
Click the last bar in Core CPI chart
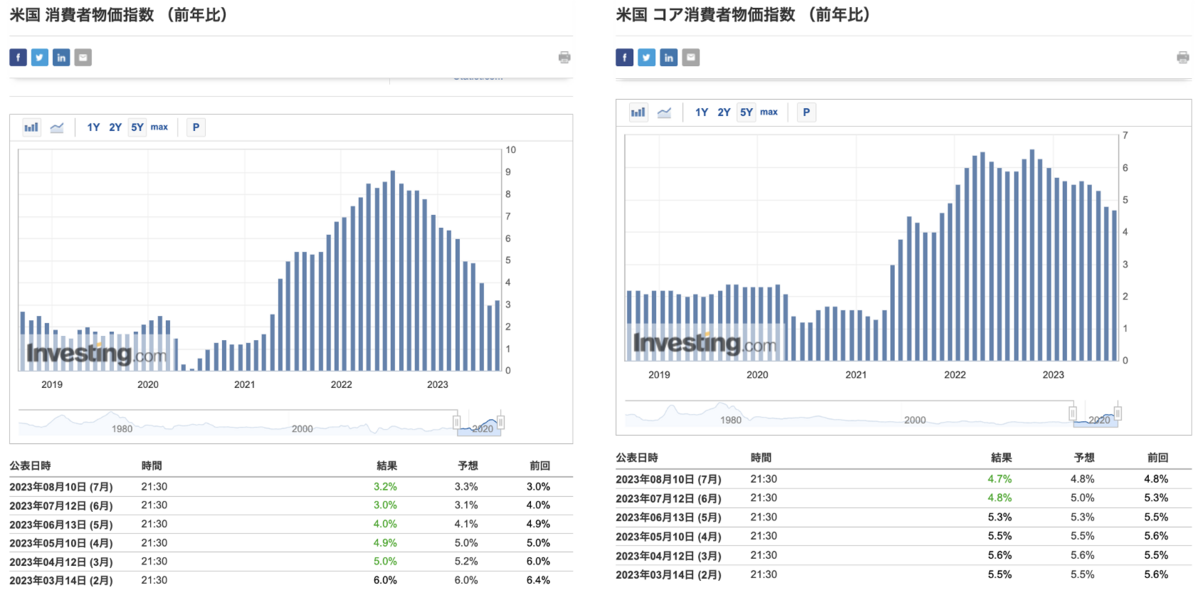(x=1114, y=285)
